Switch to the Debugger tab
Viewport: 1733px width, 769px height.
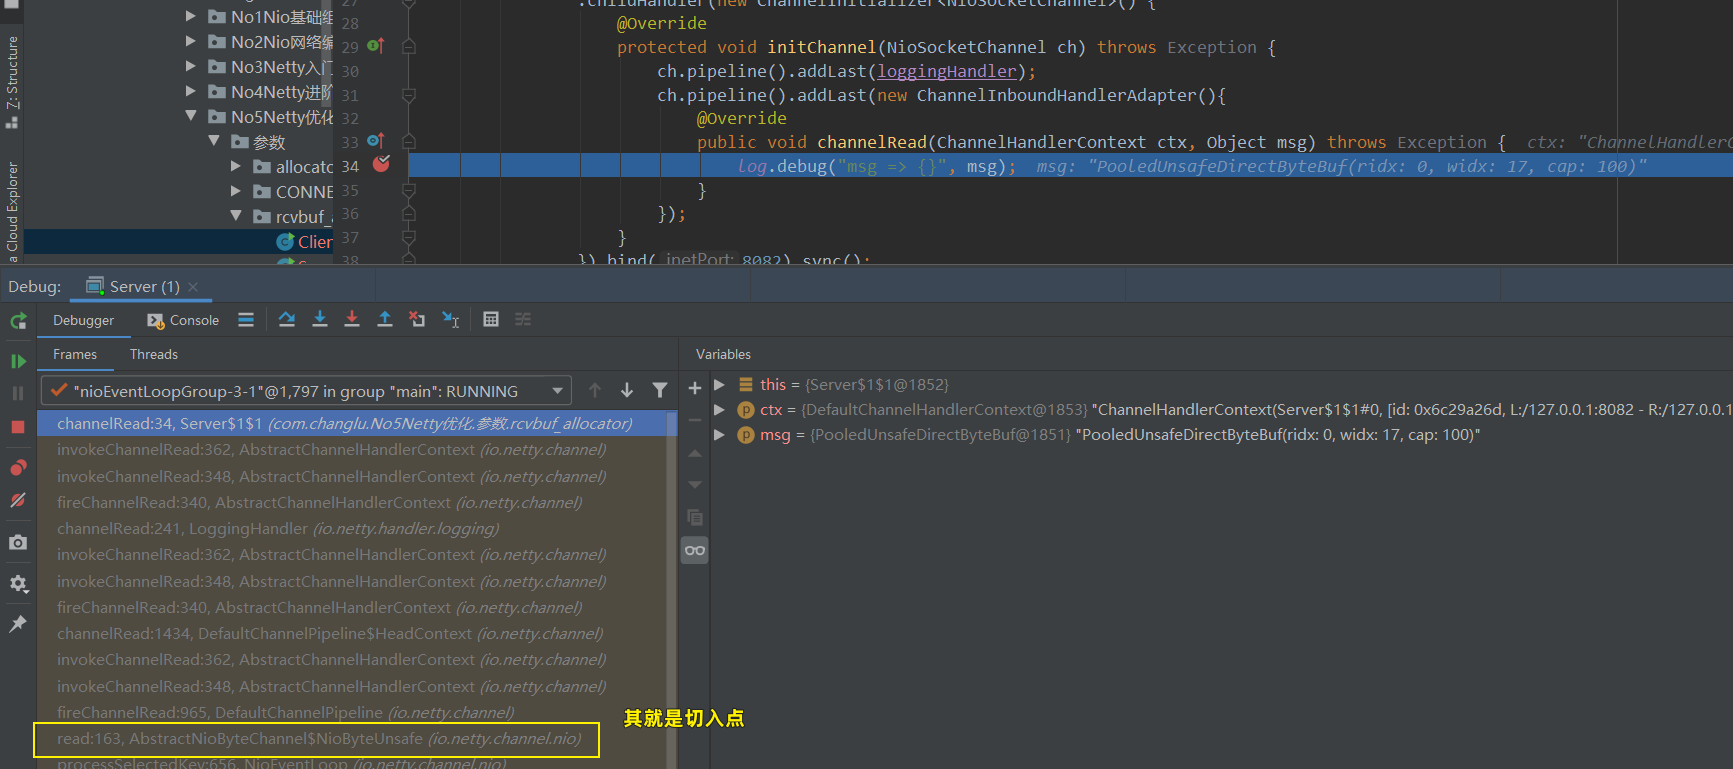tap(84, 321)
